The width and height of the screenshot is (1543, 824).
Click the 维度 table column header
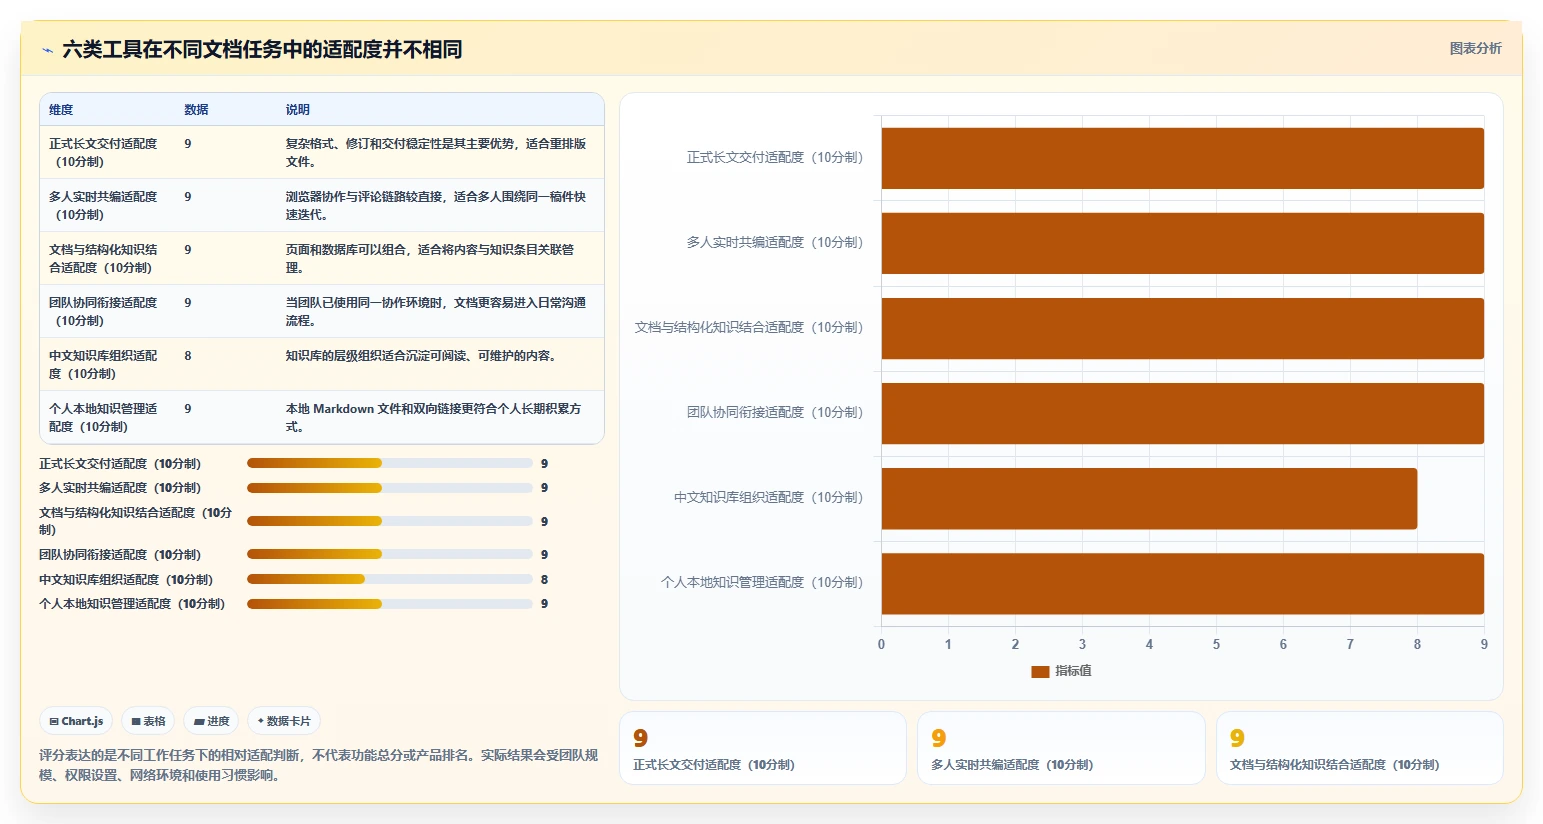[61, 110]
